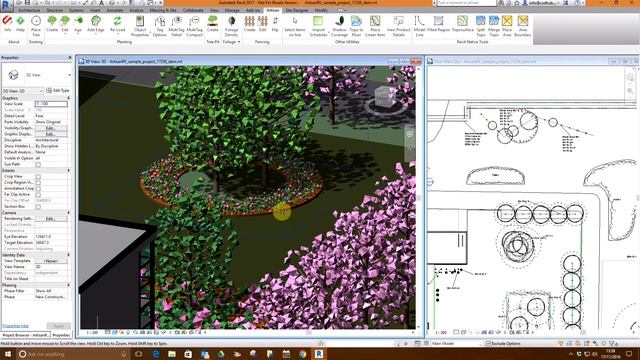
Task: Click the Planting Create tool
Action: tap(52, 24)
